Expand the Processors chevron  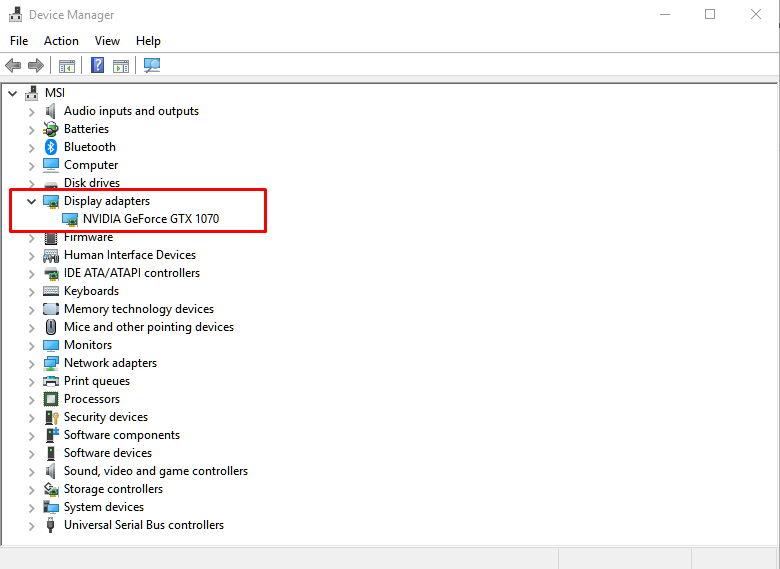(31, 399)
